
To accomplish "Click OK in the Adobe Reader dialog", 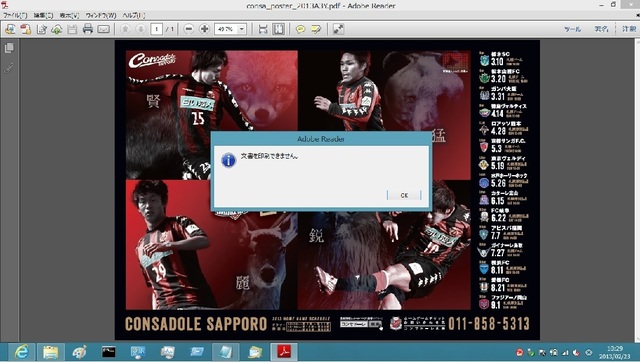I will pos(404,195).
